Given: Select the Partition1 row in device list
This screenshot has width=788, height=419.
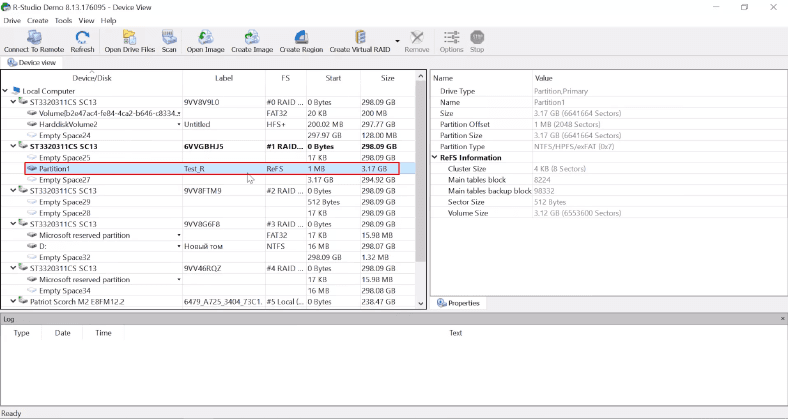Looking at the screenshot, I should (x=55, y=169).
